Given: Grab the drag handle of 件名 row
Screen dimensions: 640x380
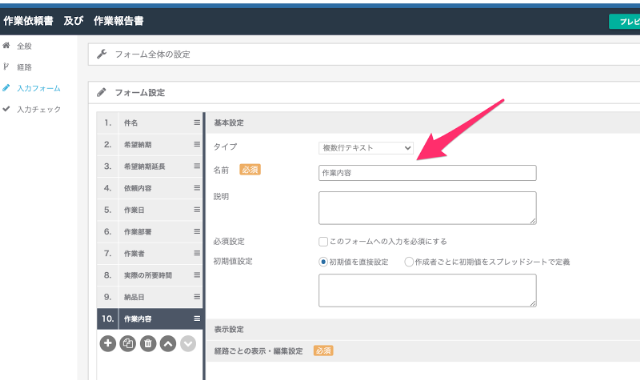Looking at the screenshot, I should (197, 122).
